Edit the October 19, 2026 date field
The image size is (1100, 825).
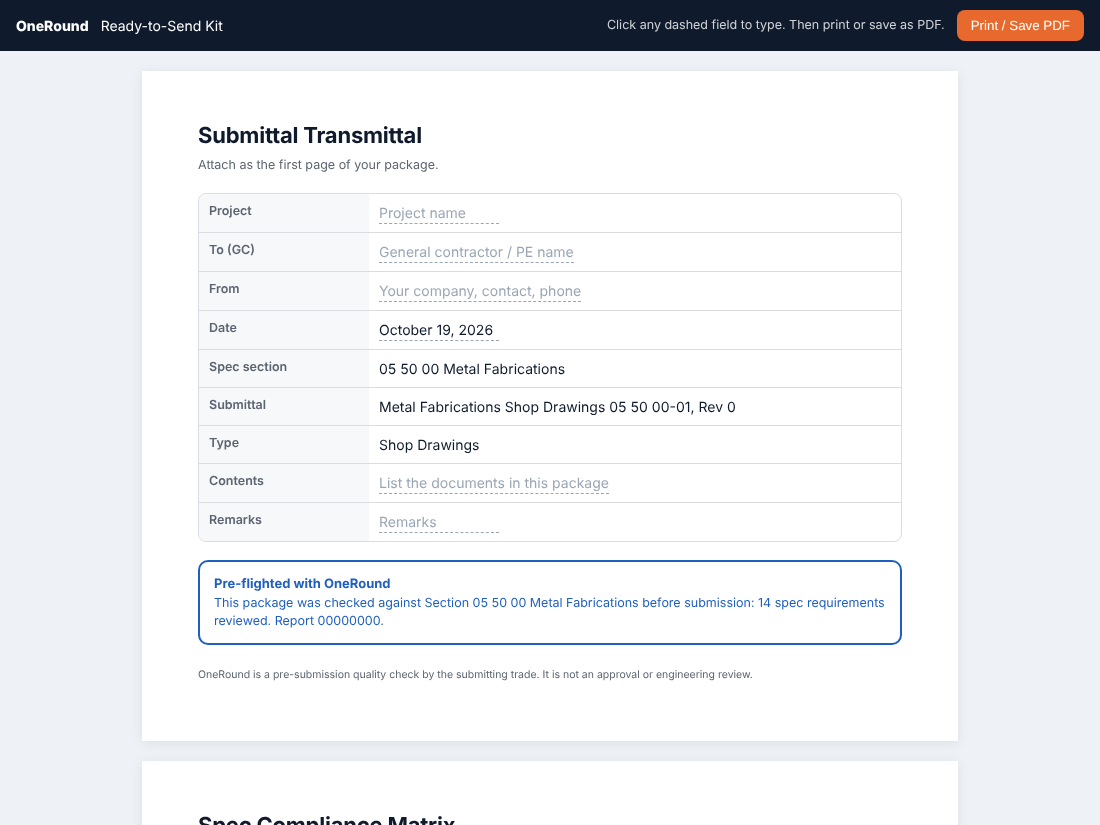coord(438,330)
